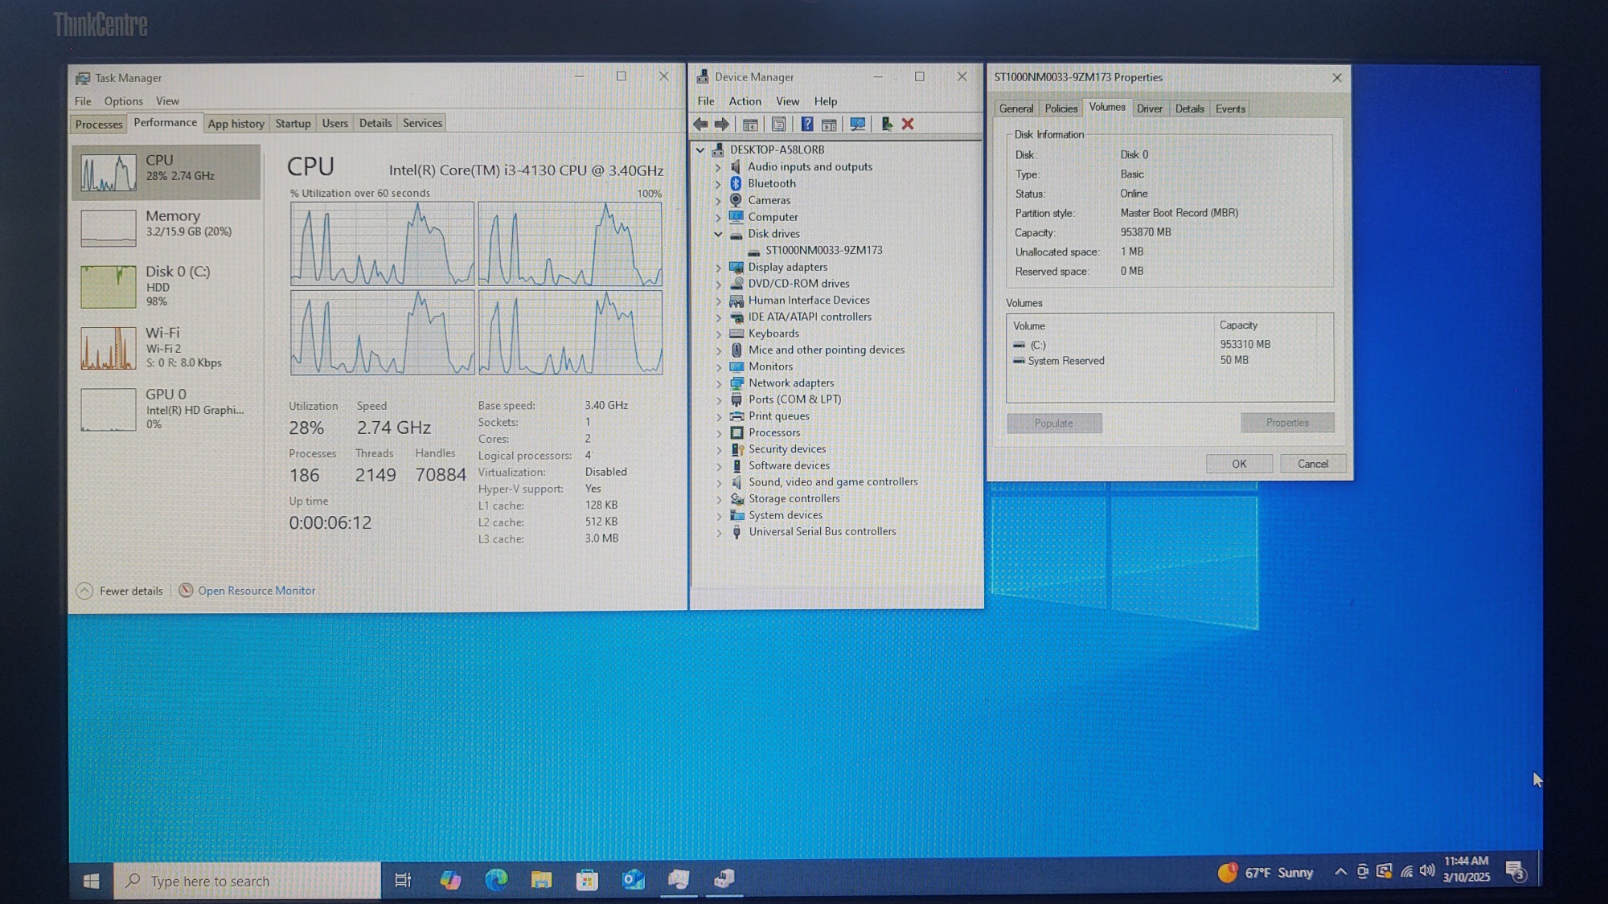
Task: Select the Memory graph in performance sidebar
Action: pos(166,224)
